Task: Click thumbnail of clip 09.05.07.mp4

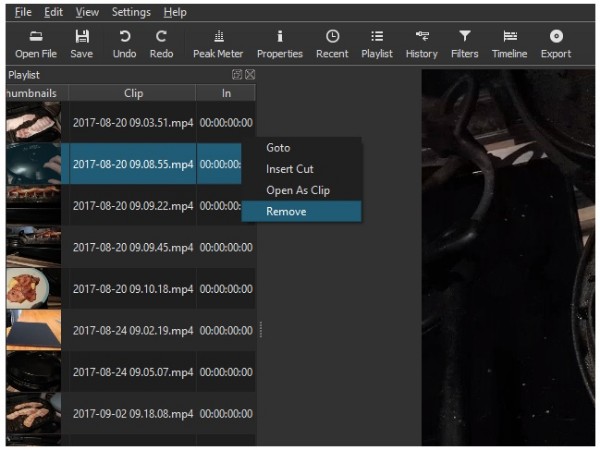Action: coord(34,372)
